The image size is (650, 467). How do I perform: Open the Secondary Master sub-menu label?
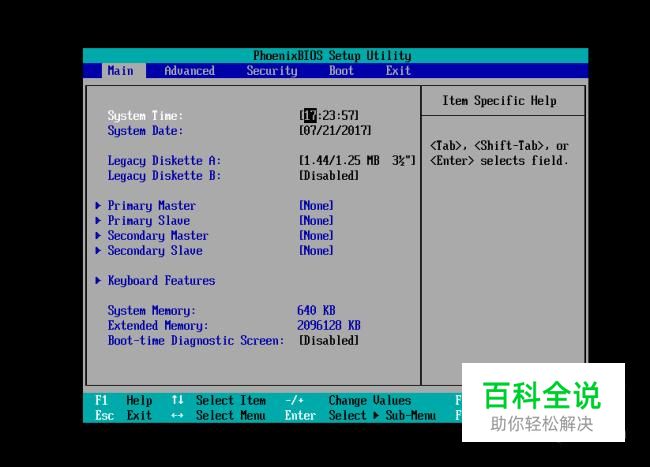158,235
